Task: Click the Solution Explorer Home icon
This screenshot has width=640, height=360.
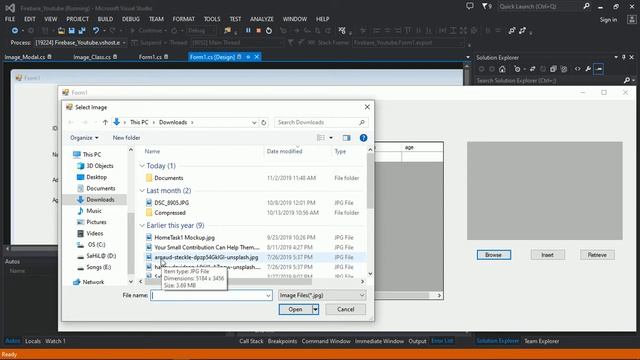Action: (x=502, y=69)
